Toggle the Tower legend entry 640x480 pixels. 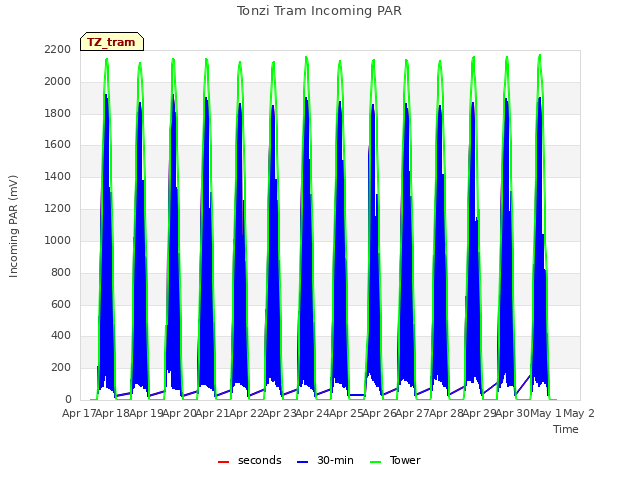395,460
